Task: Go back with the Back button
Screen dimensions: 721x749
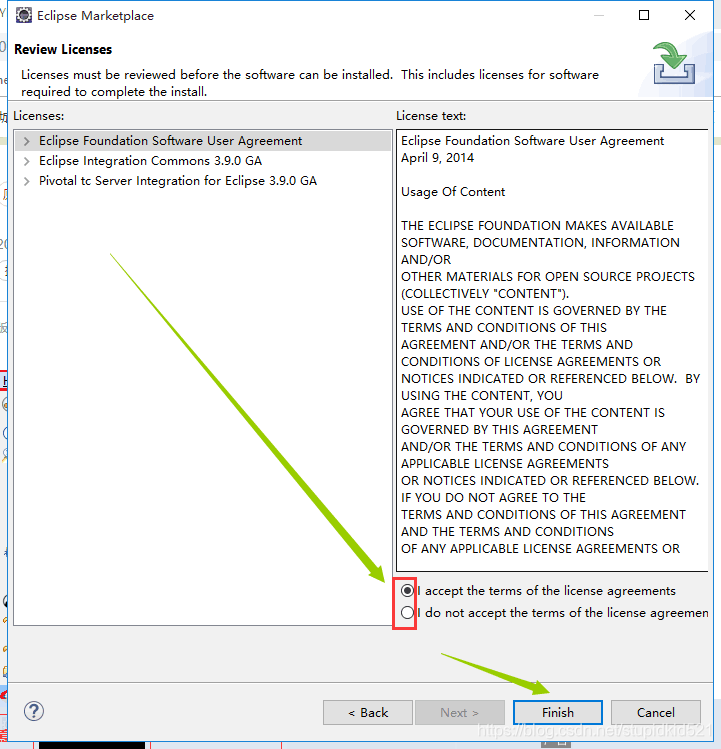Action: (367, 713)
